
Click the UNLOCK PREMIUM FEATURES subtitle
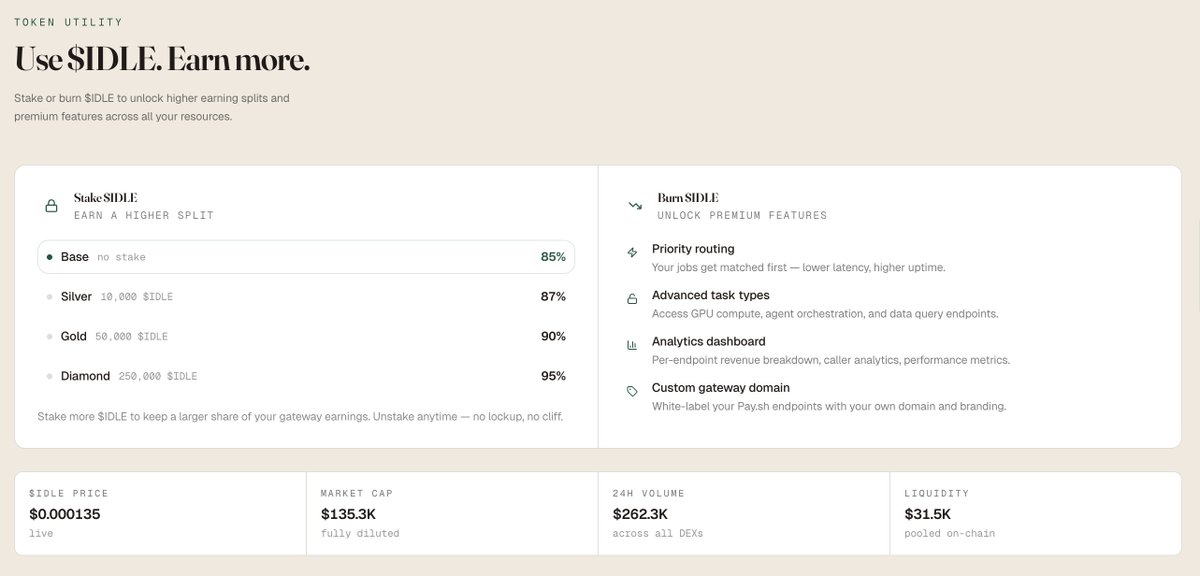(x=742, y=215)
